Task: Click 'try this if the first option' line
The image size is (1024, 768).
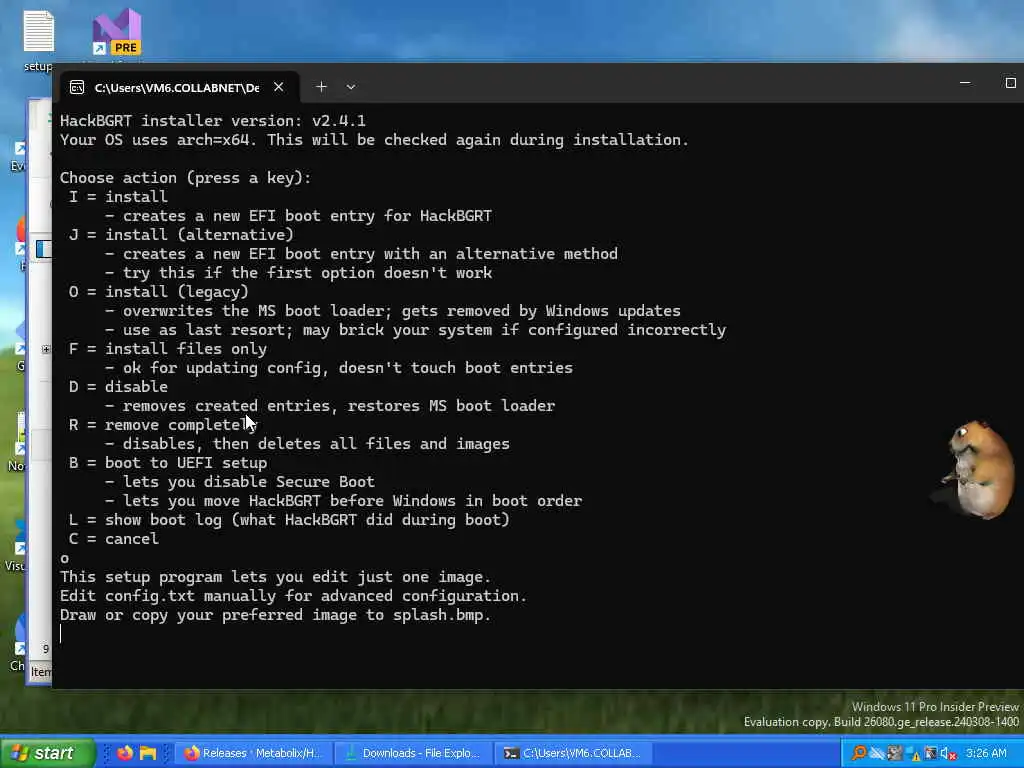Action: (x=298, y=273)
